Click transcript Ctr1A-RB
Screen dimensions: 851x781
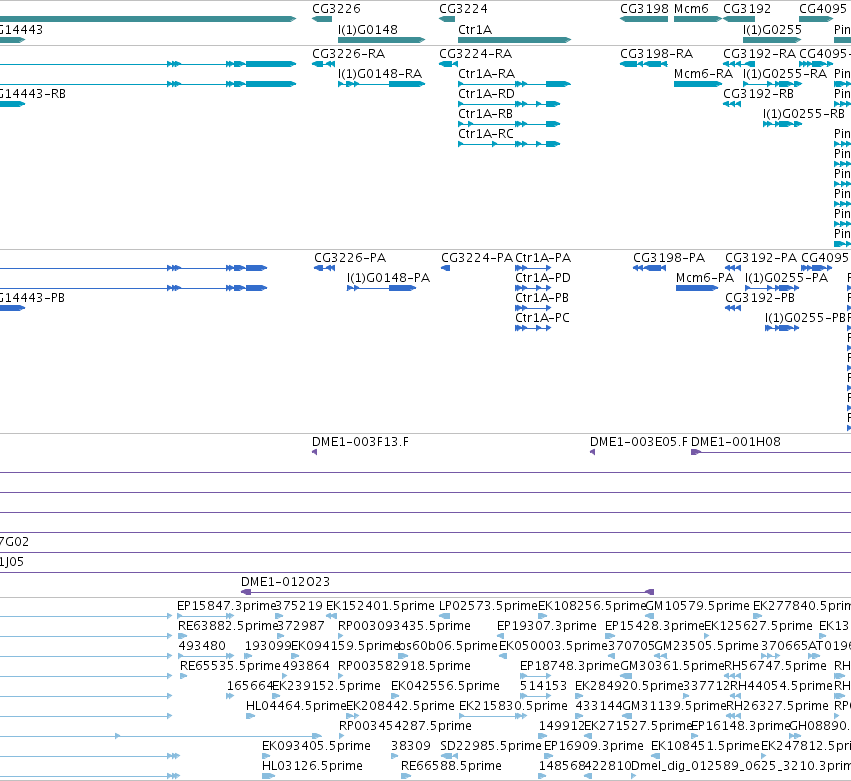[485, 114]
